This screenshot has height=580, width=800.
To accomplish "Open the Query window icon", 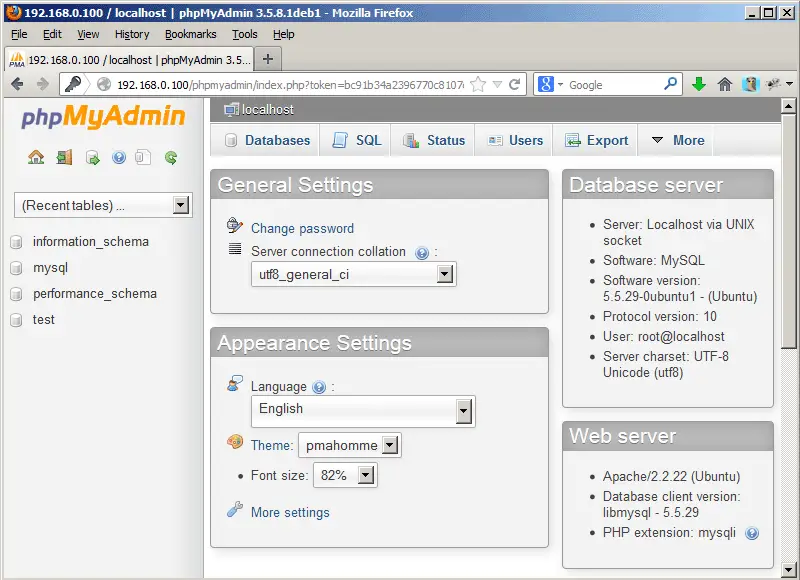I will tap(92, 157).
